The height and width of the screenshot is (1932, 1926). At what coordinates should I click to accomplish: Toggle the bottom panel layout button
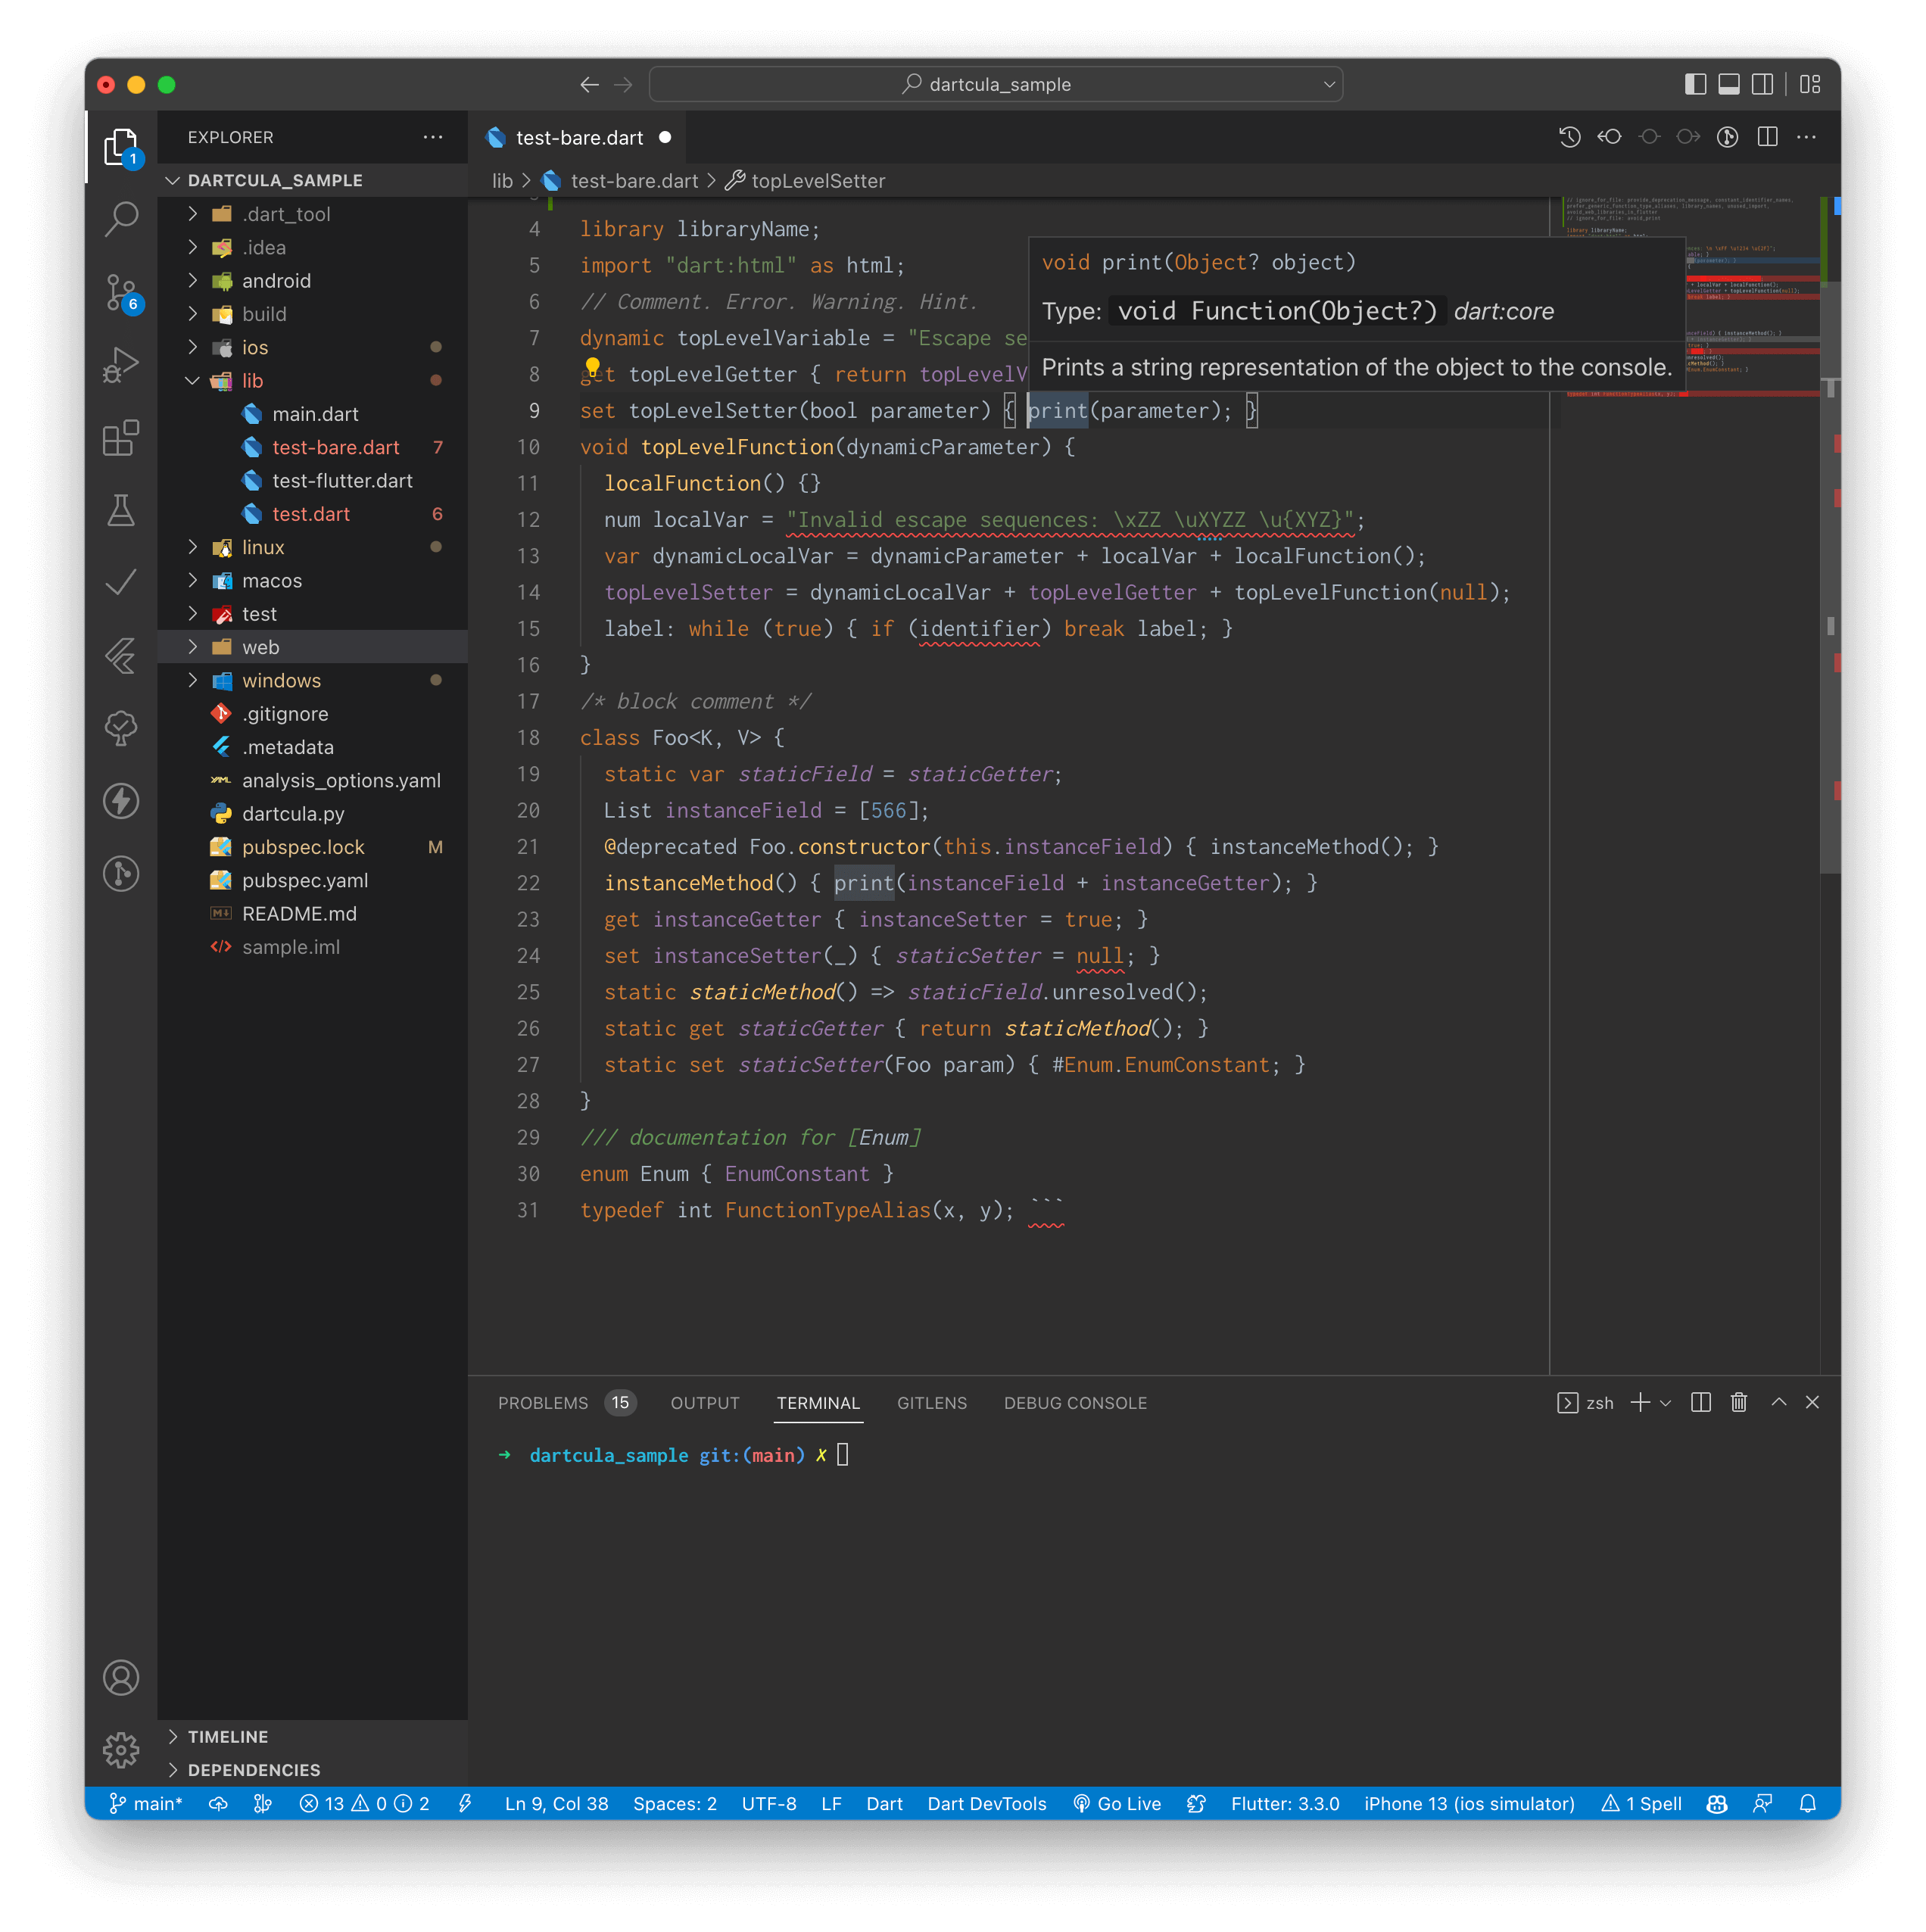1729,84
